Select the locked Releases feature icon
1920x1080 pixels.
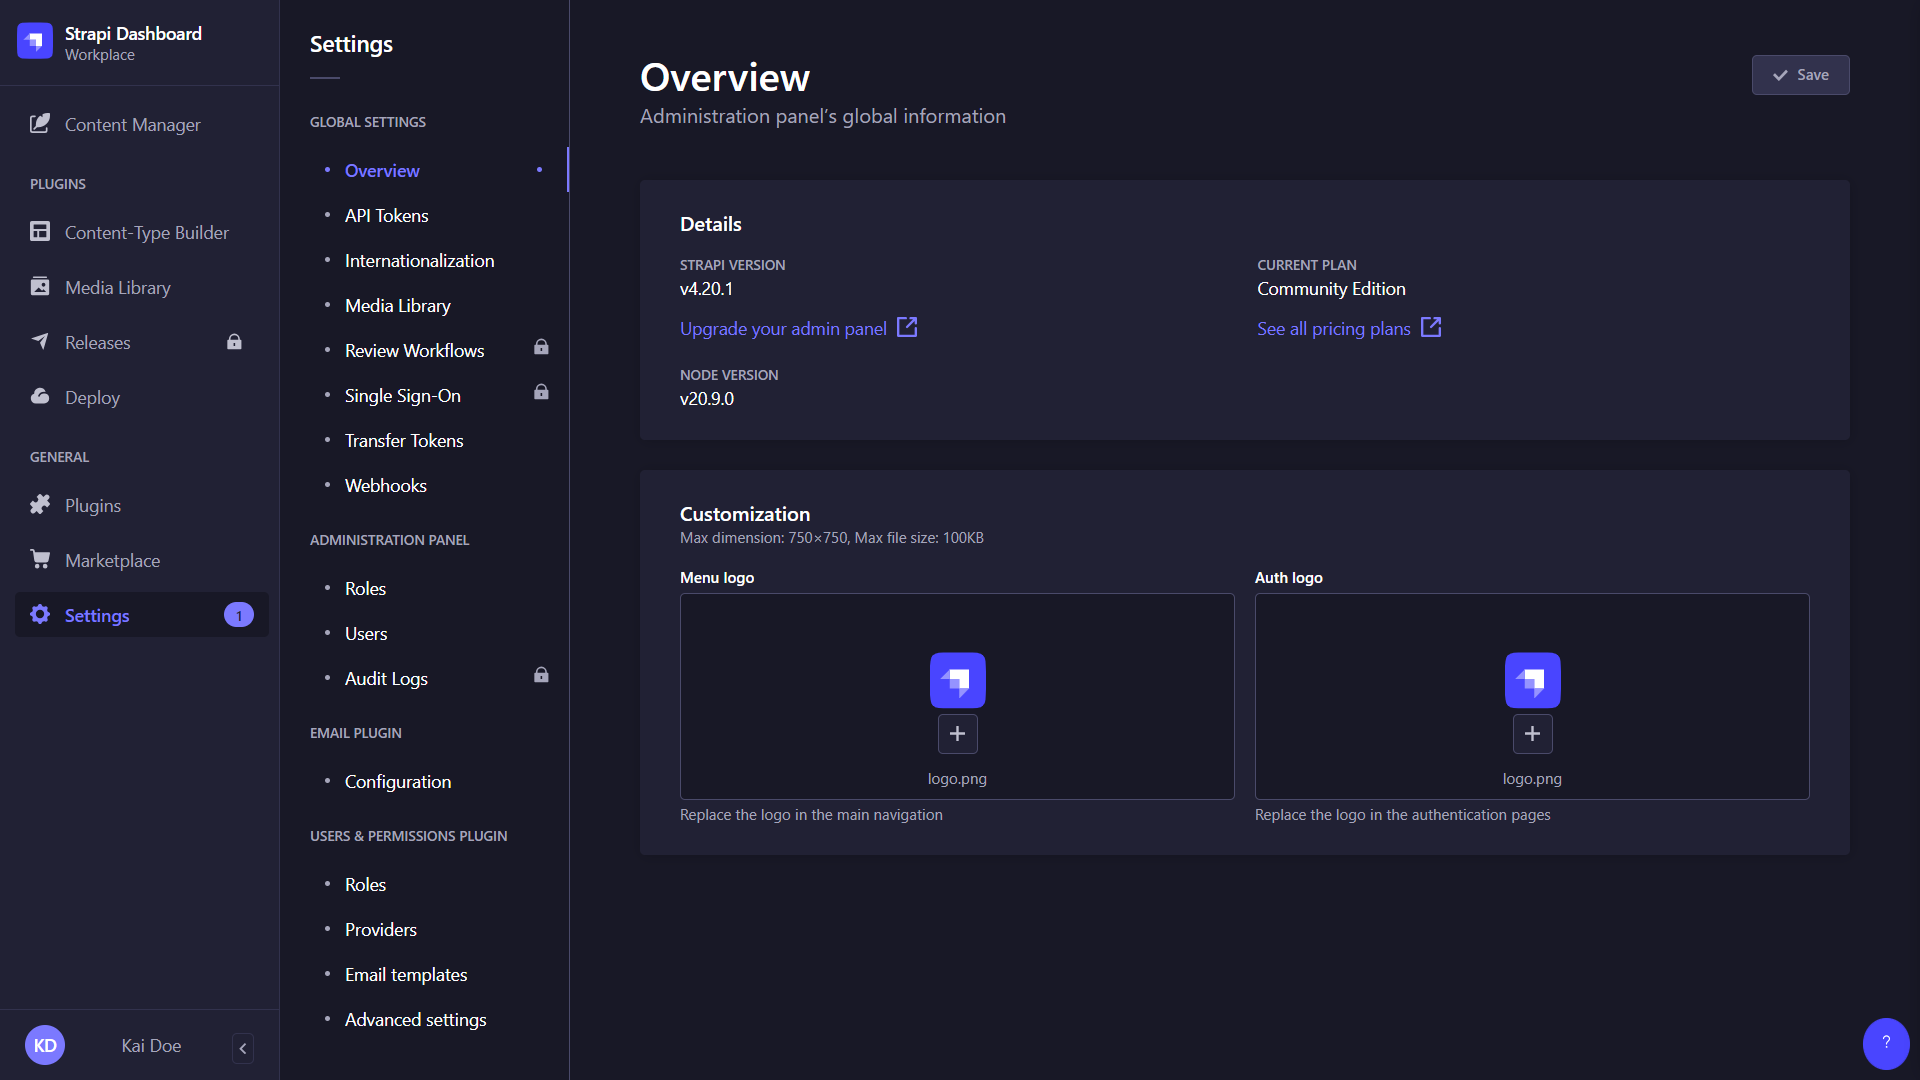[x=234, y=342]
